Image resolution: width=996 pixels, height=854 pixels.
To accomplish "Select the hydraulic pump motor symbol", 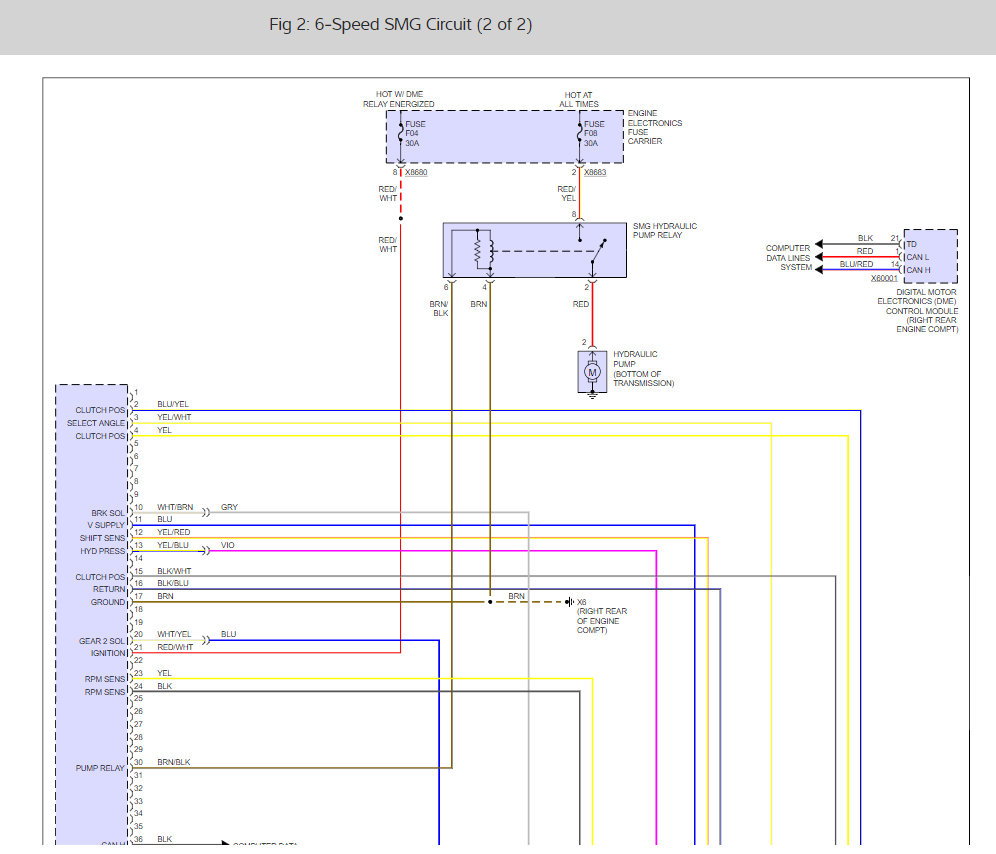I will 592,372.
